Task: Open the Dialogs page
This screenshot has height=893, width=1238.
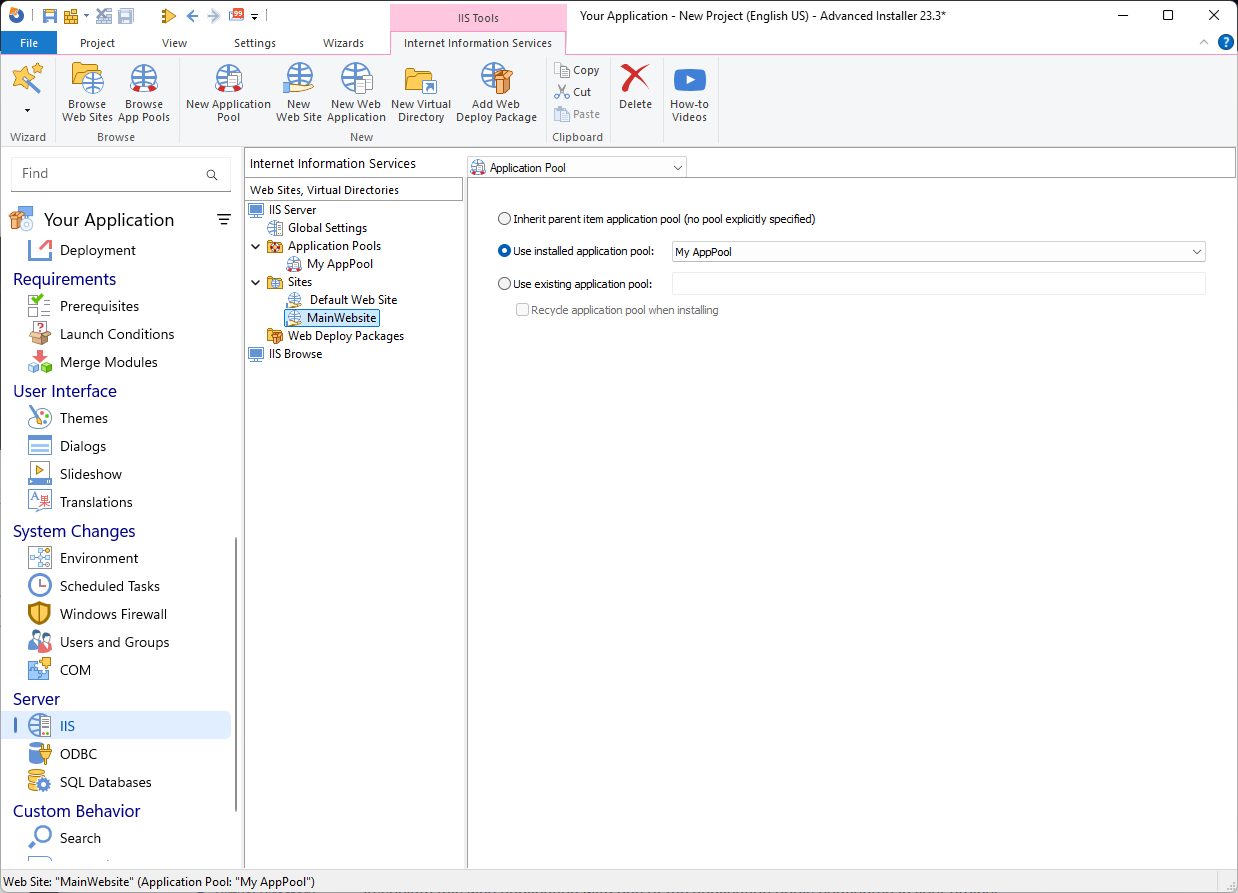Action: (x=83, y=446)
